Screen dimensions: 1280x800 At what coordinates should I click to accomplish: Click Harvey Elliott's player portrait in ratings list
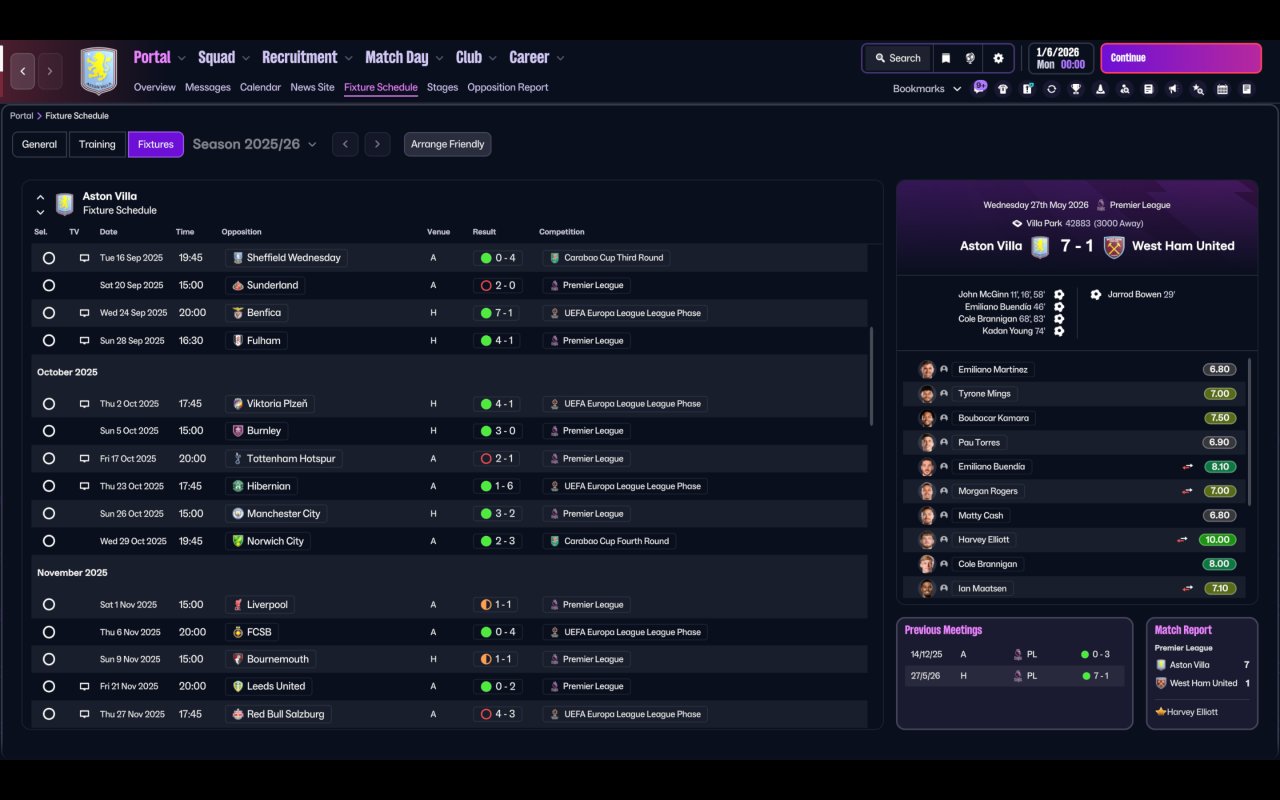pyautogui.click(x=927, y=540)
